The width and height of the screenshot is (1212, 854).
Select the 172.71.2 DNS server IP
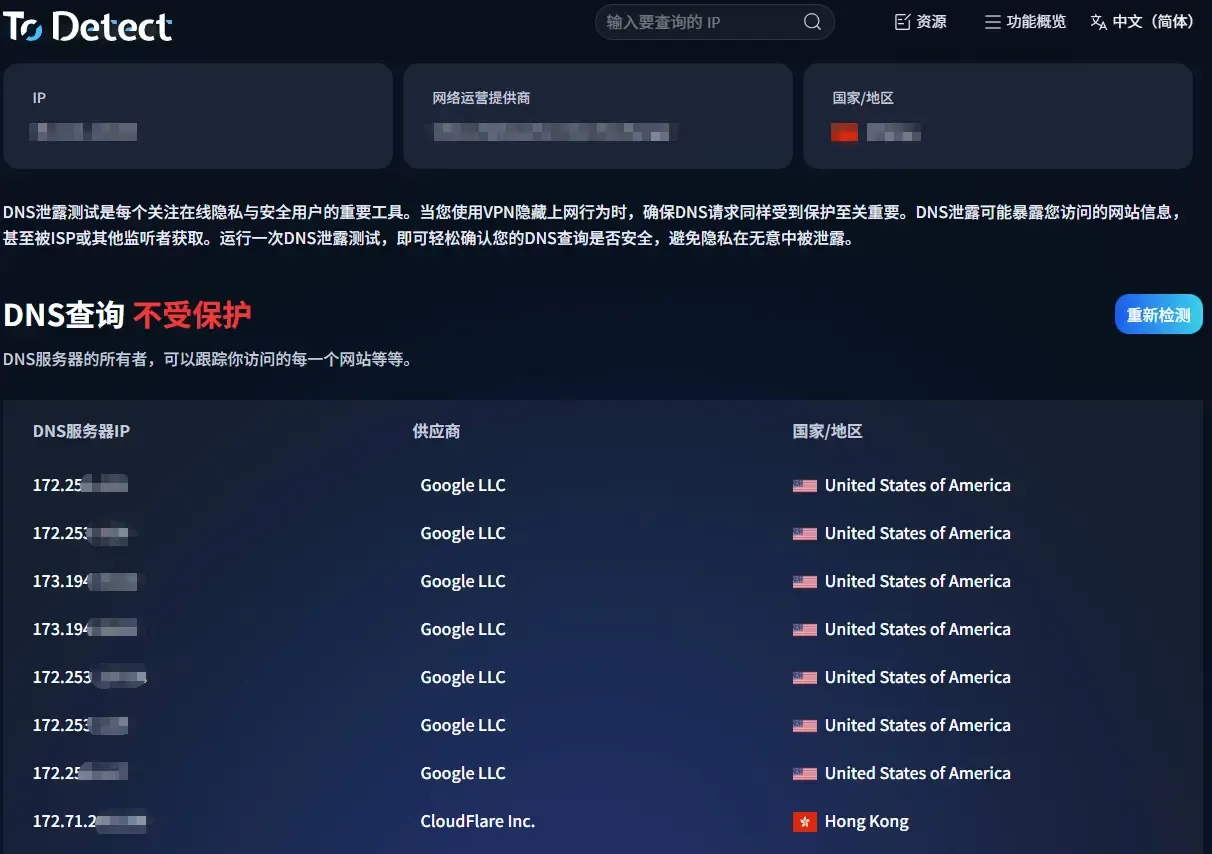pyautogui.click(x=66, y=822)
